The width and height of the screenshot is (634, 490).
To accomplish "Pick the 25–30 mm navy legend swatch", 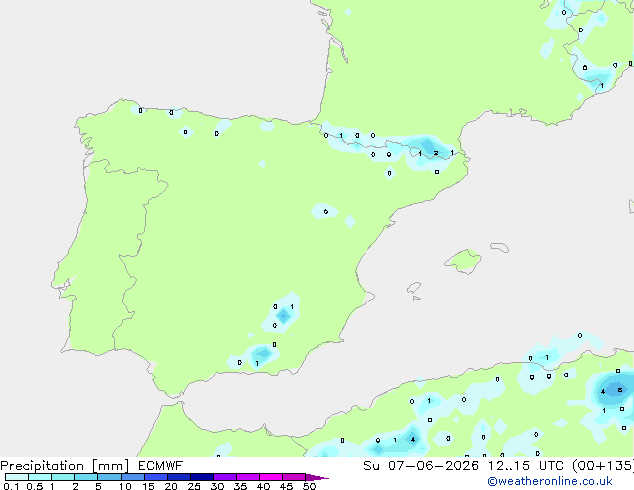I will tap(202, 477).
